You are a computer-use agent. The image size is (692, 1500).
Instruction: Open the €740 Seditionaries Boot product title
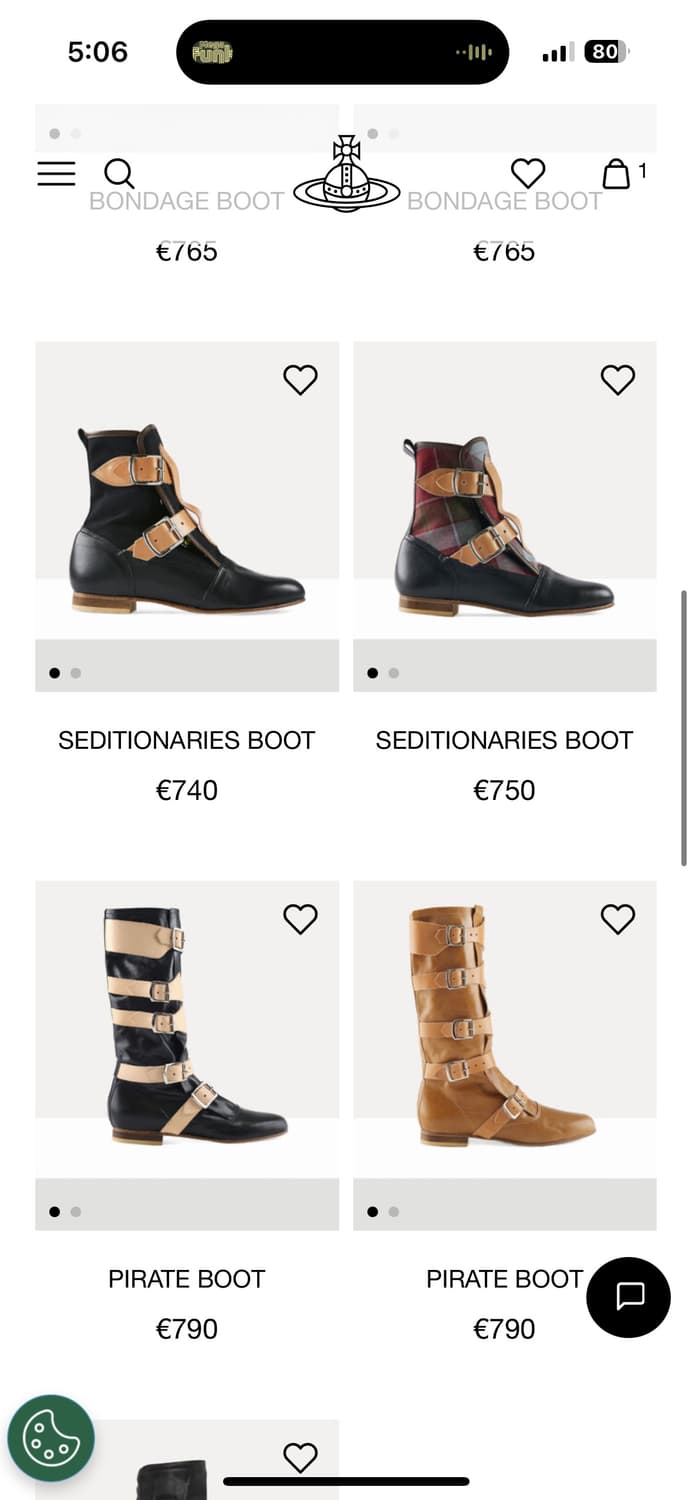pos(187,740)
